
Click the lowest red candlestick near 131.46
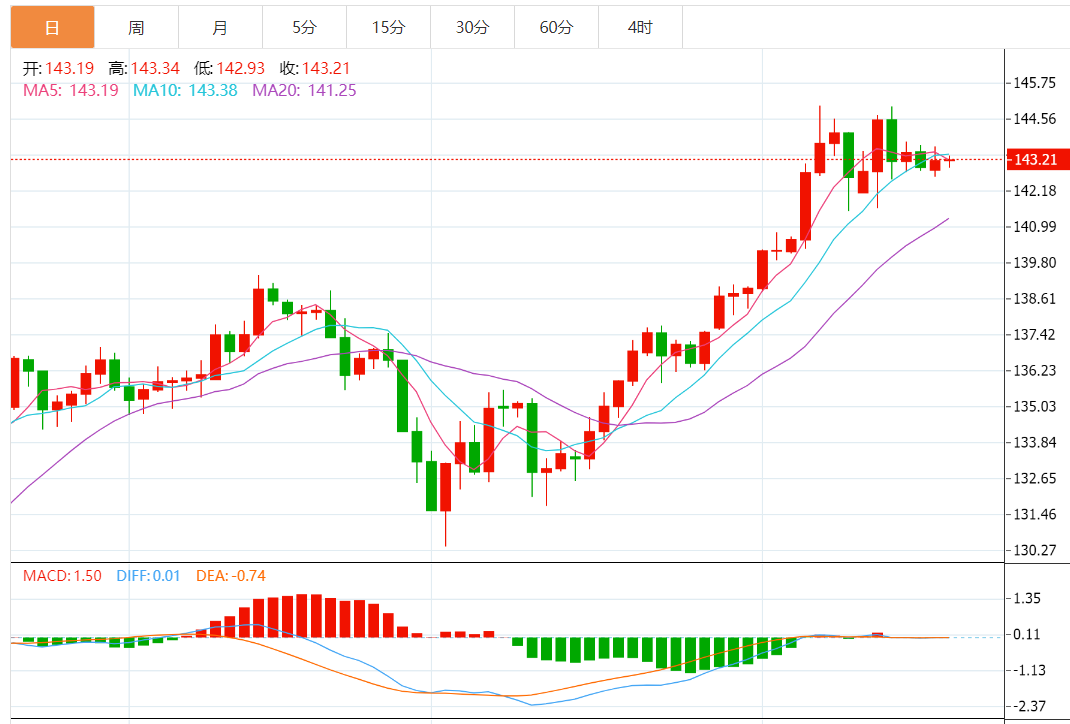click(446, 487)
